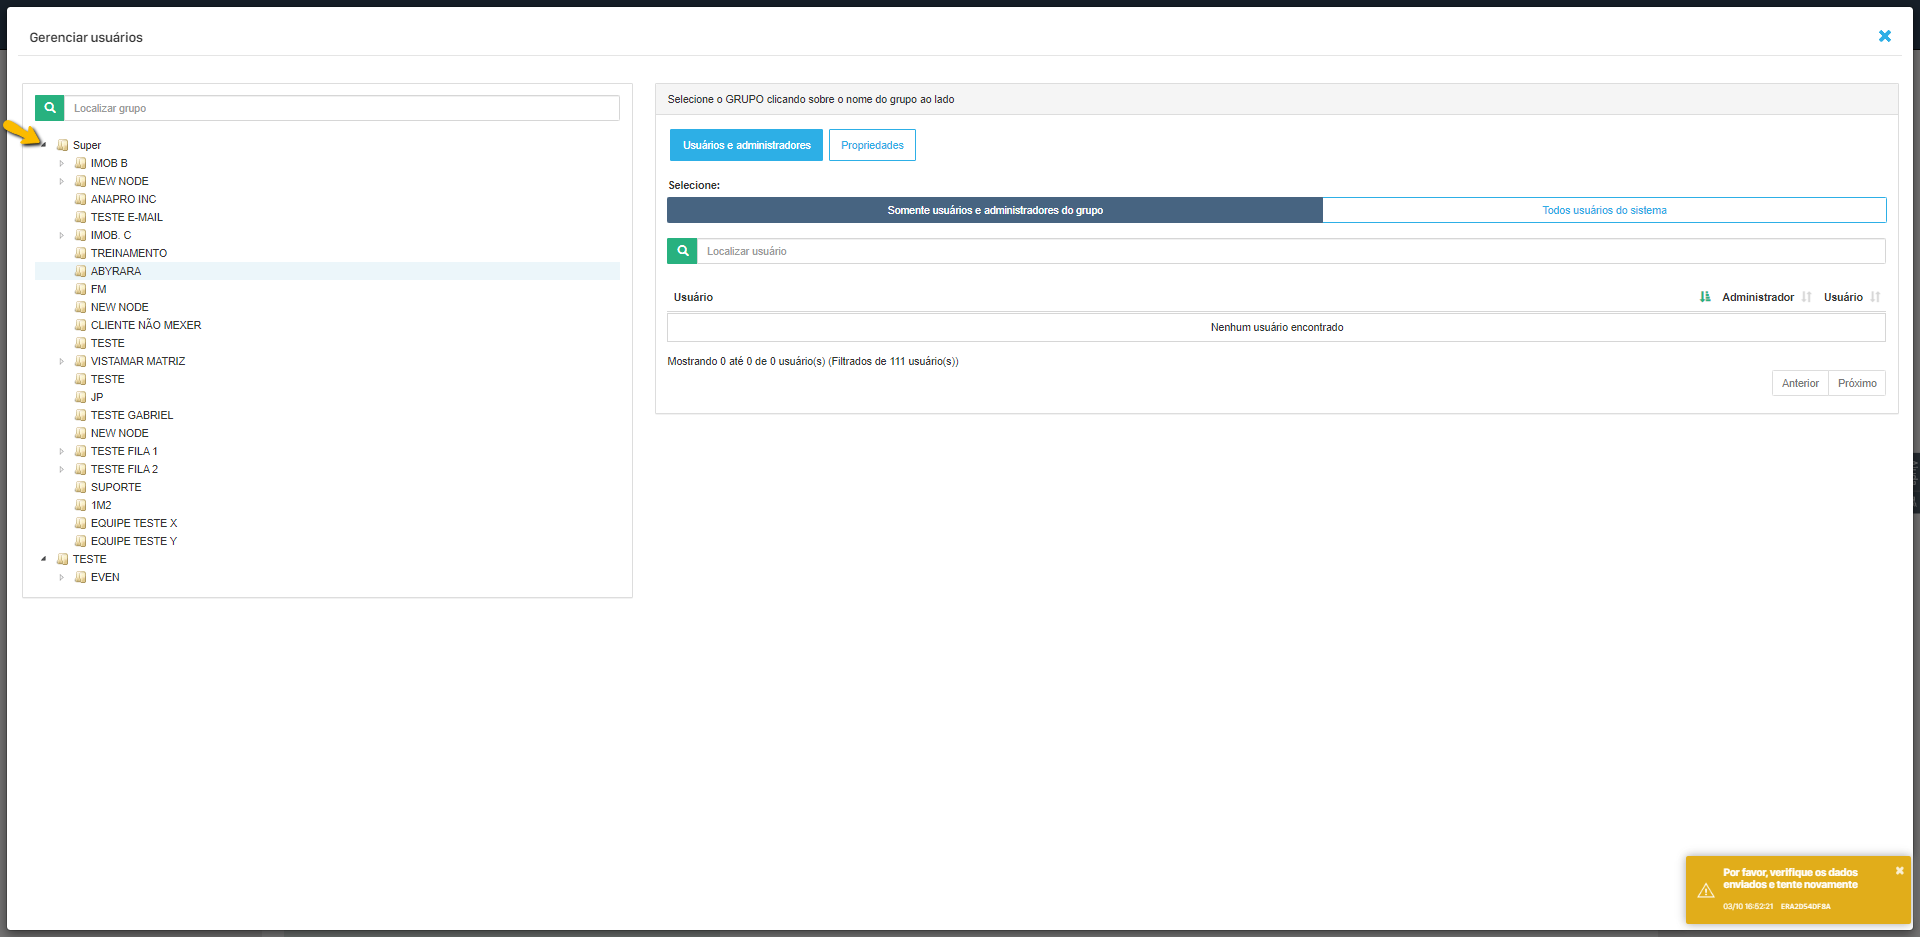Click the Anterior pagination button

click(x=1799, y=383)
